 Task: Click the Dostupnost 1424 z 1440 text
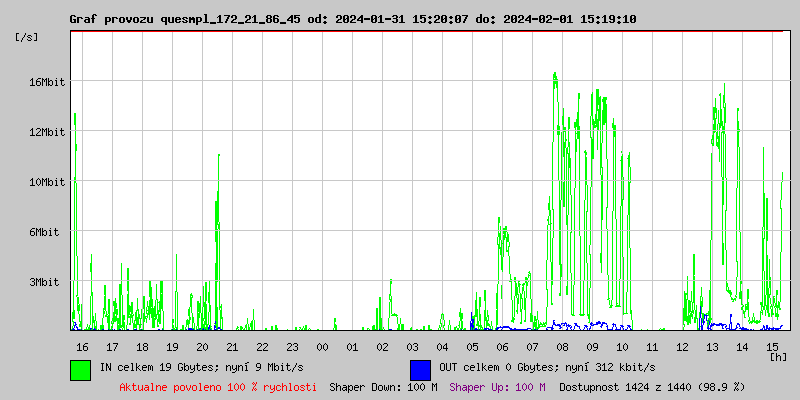point(652,386)
